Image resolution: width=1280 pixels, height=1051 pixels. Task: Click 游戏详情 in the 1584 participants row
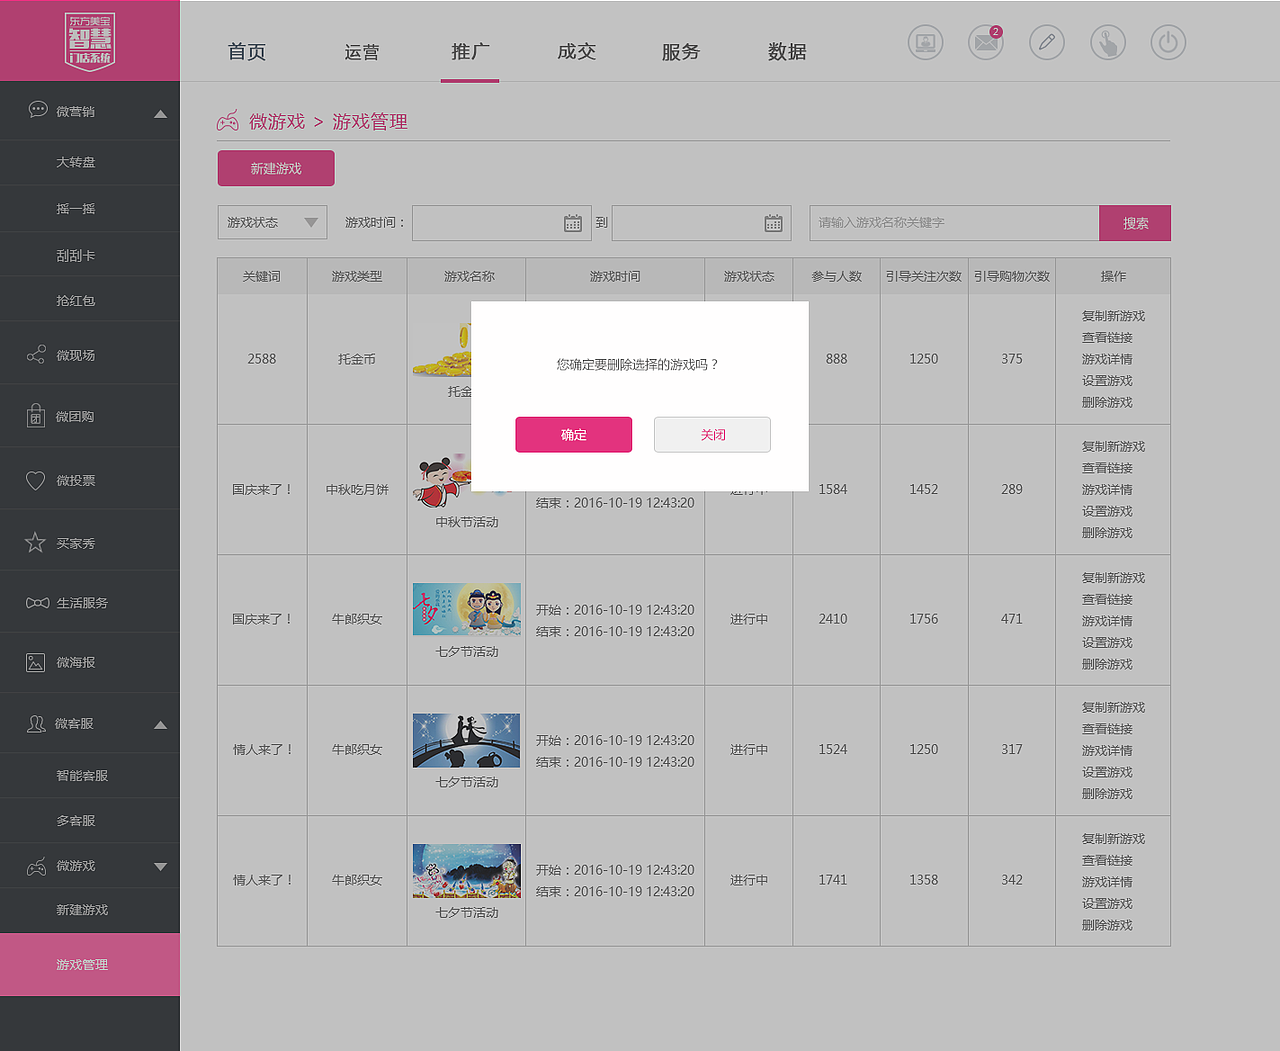[1107, 490]
